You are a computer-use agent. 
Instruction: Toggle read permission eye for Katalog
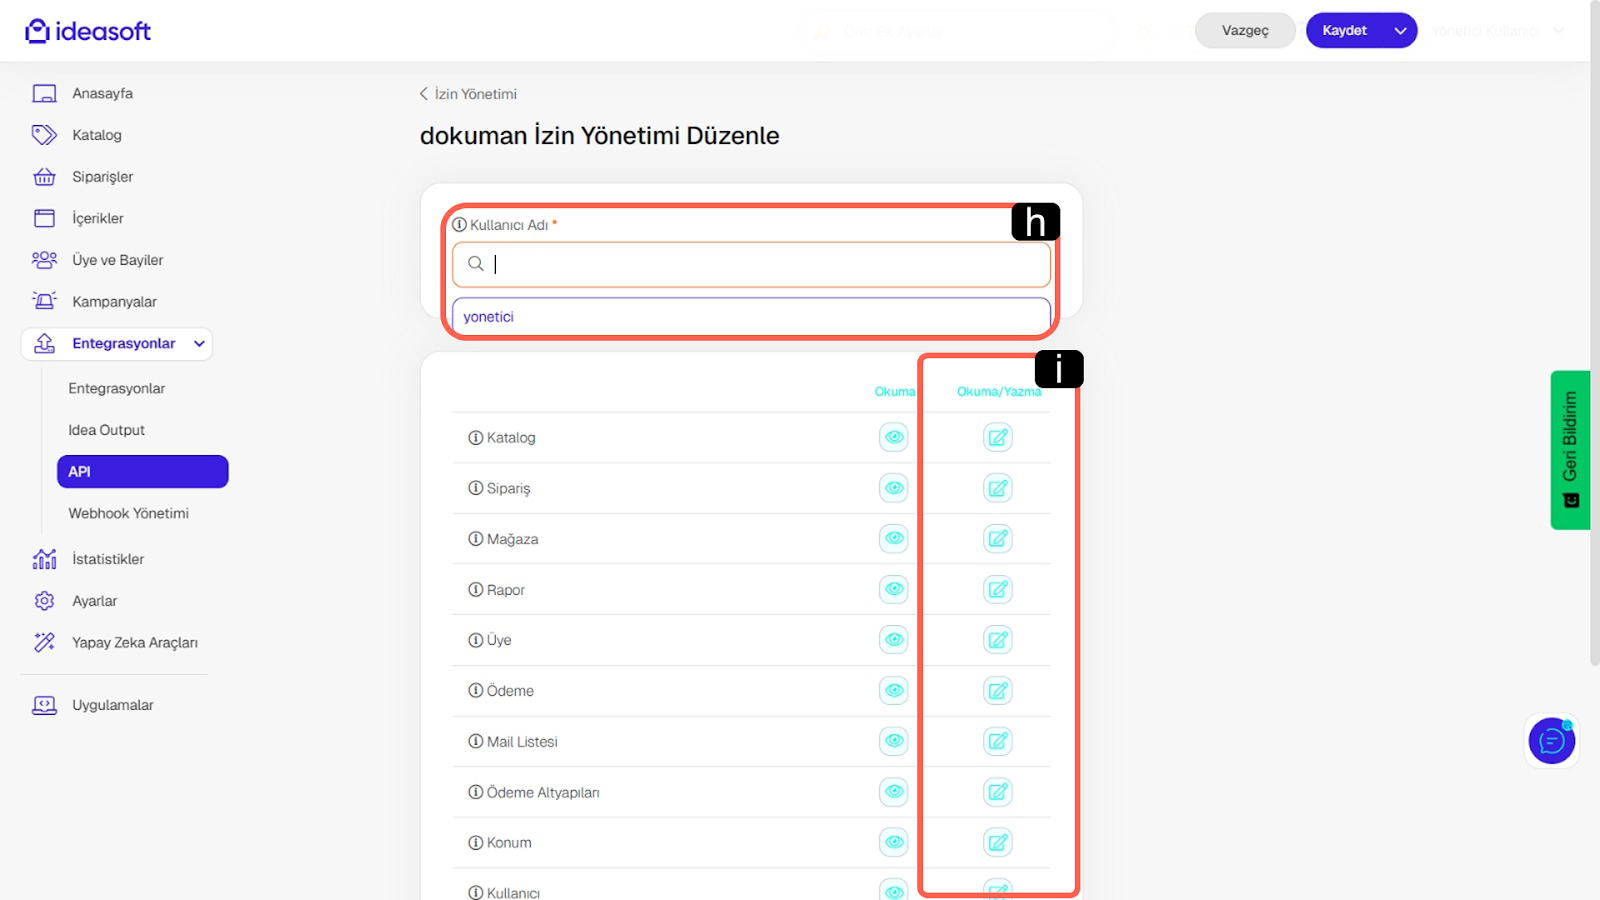pyautogui.click(x=893, y=437)
